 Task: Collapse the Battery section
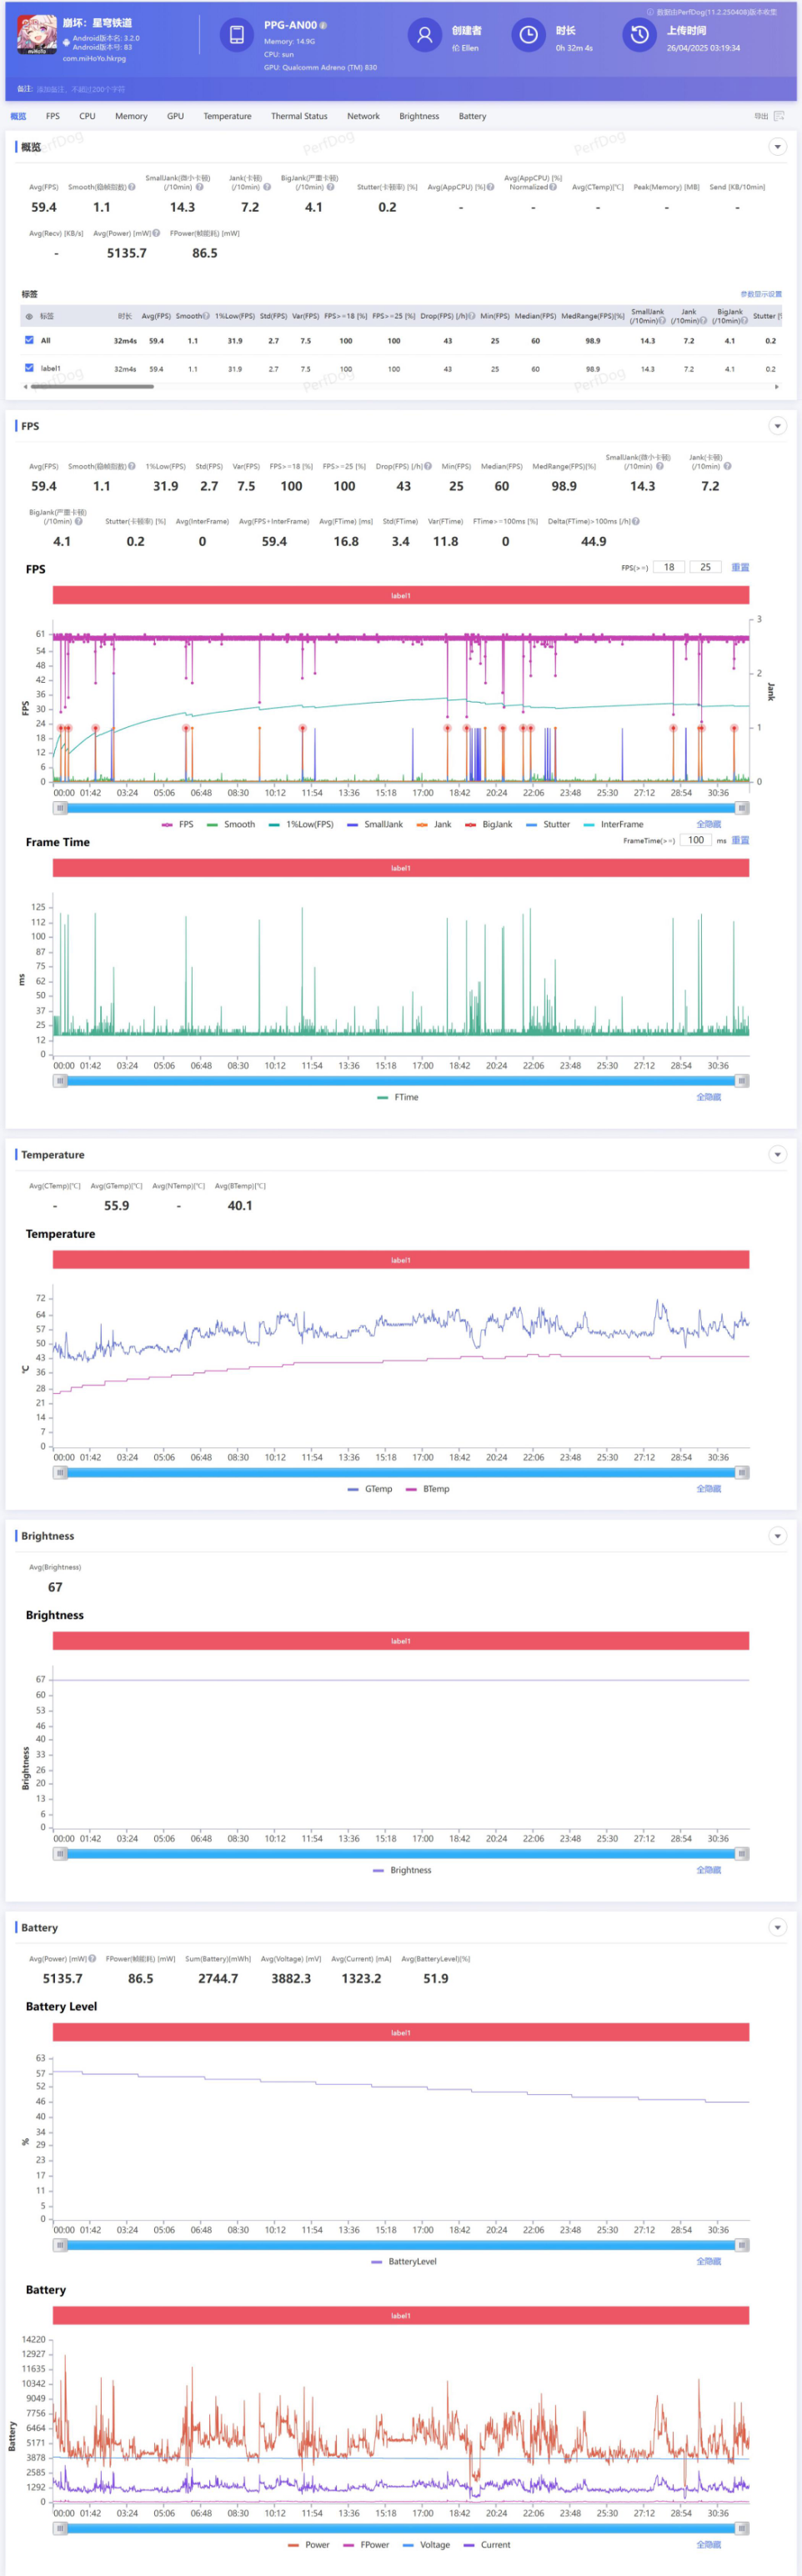coord(777,1927)
